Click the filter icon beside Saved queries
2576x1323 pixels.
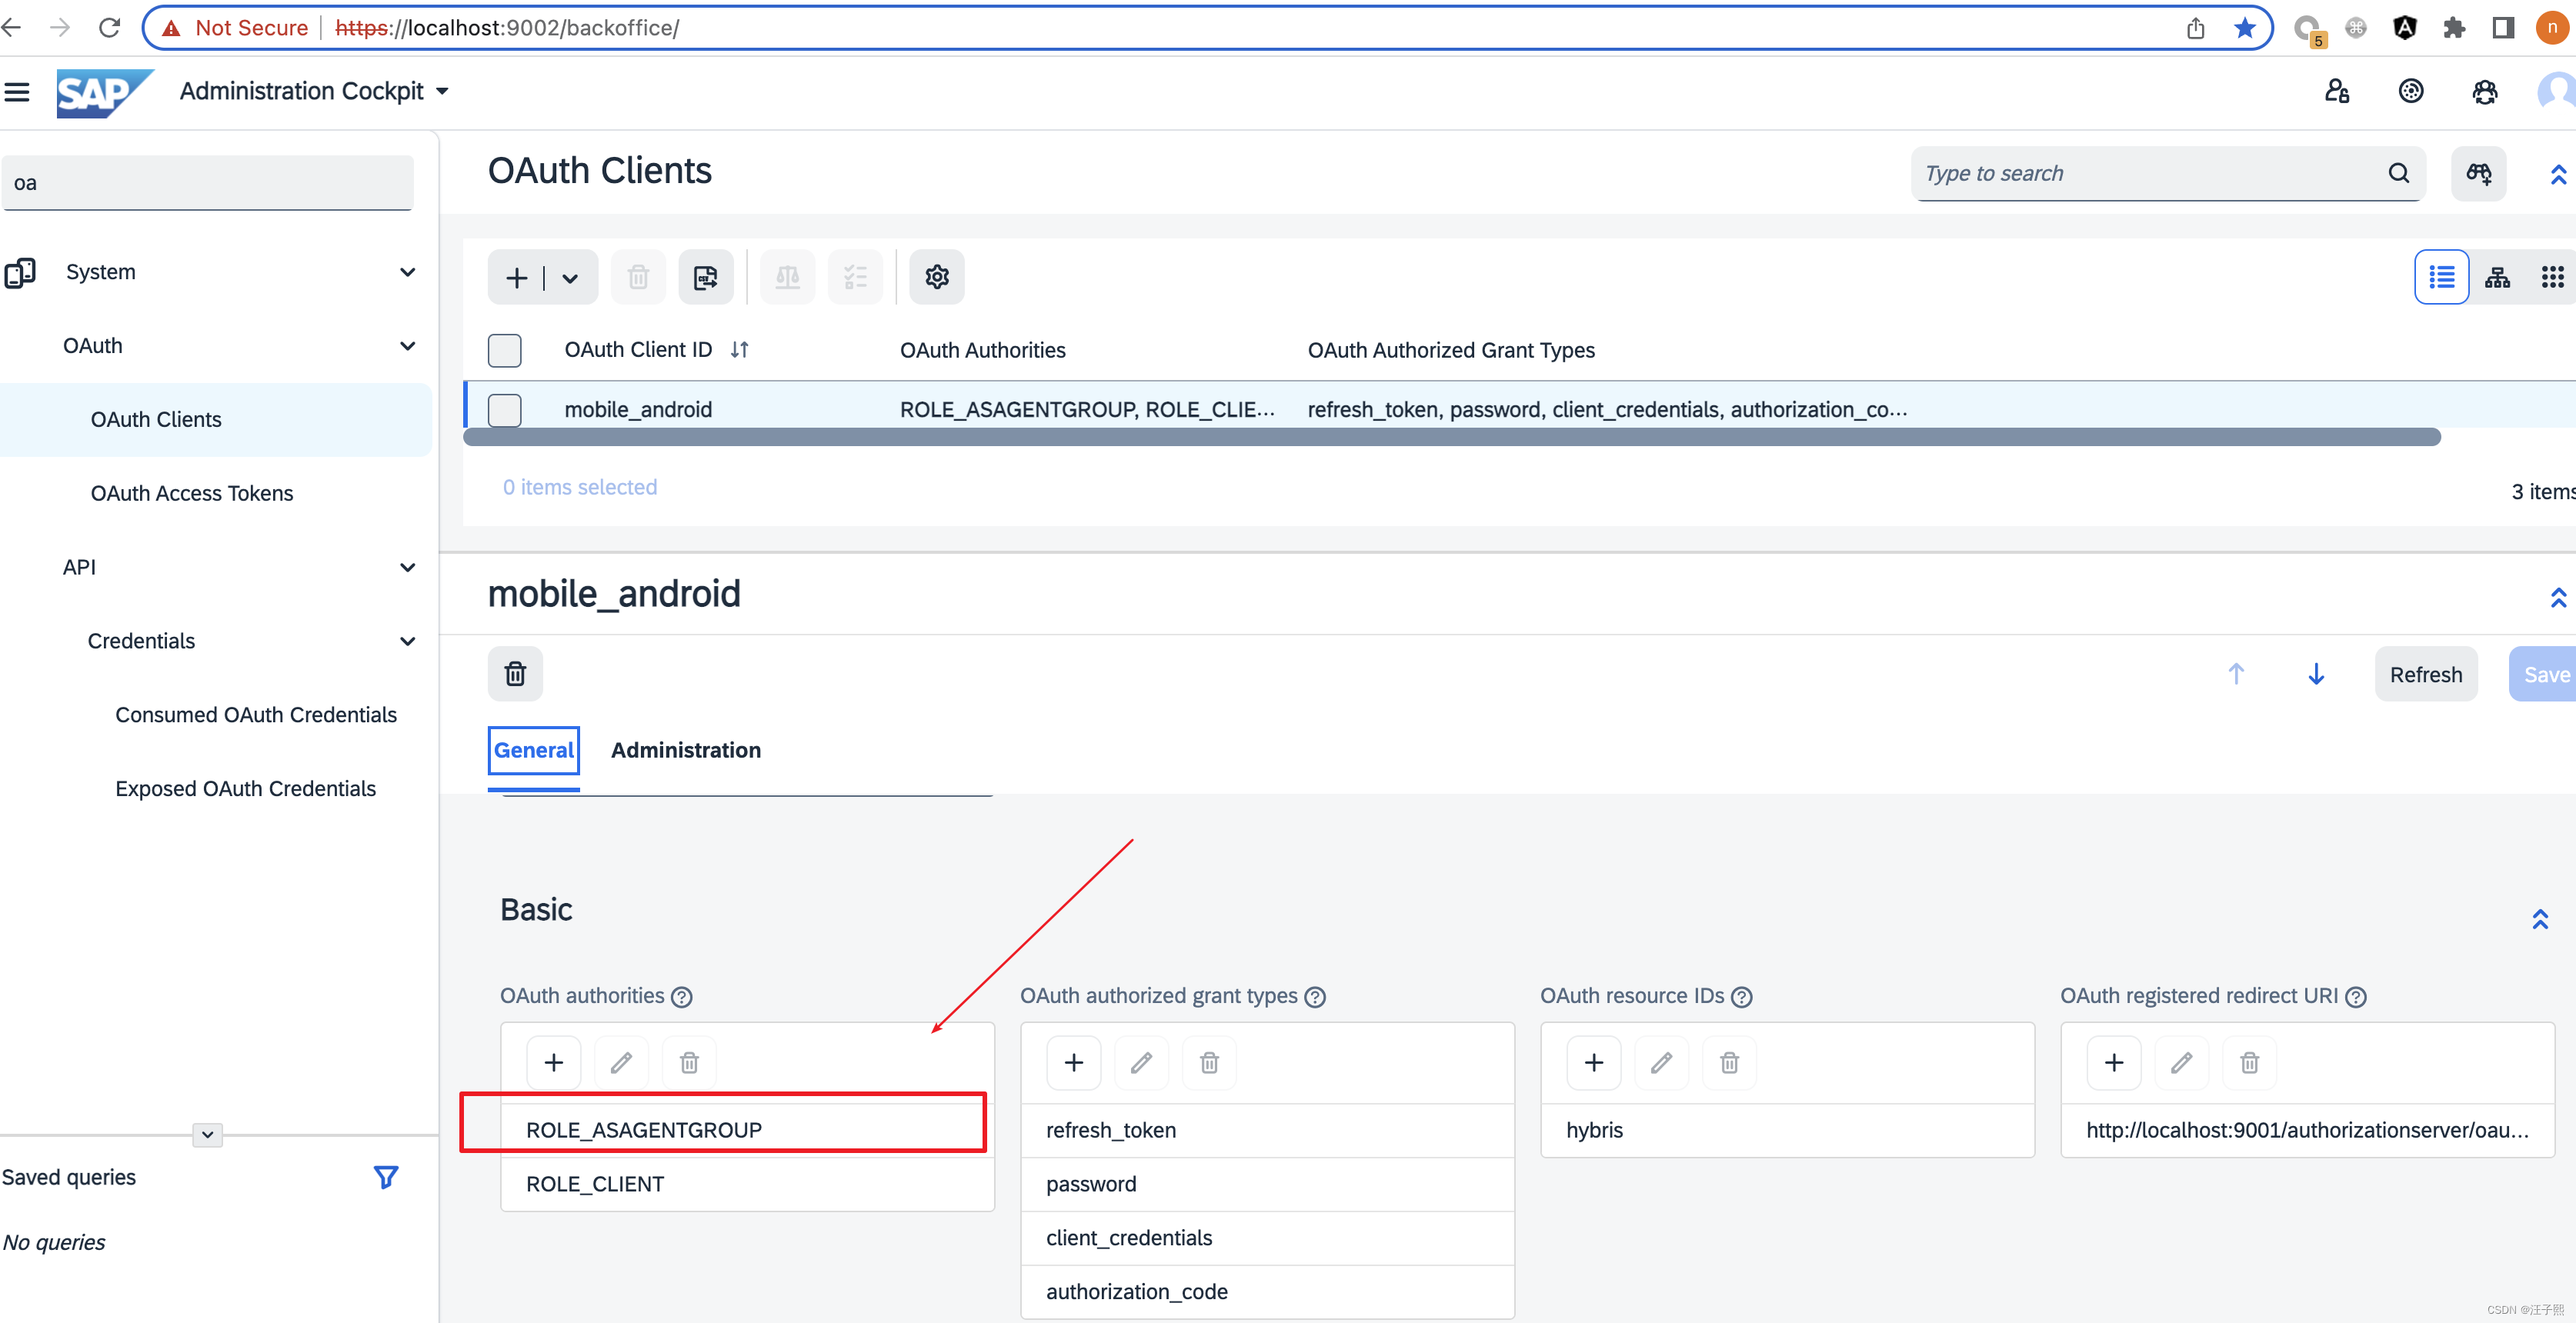385,1177
